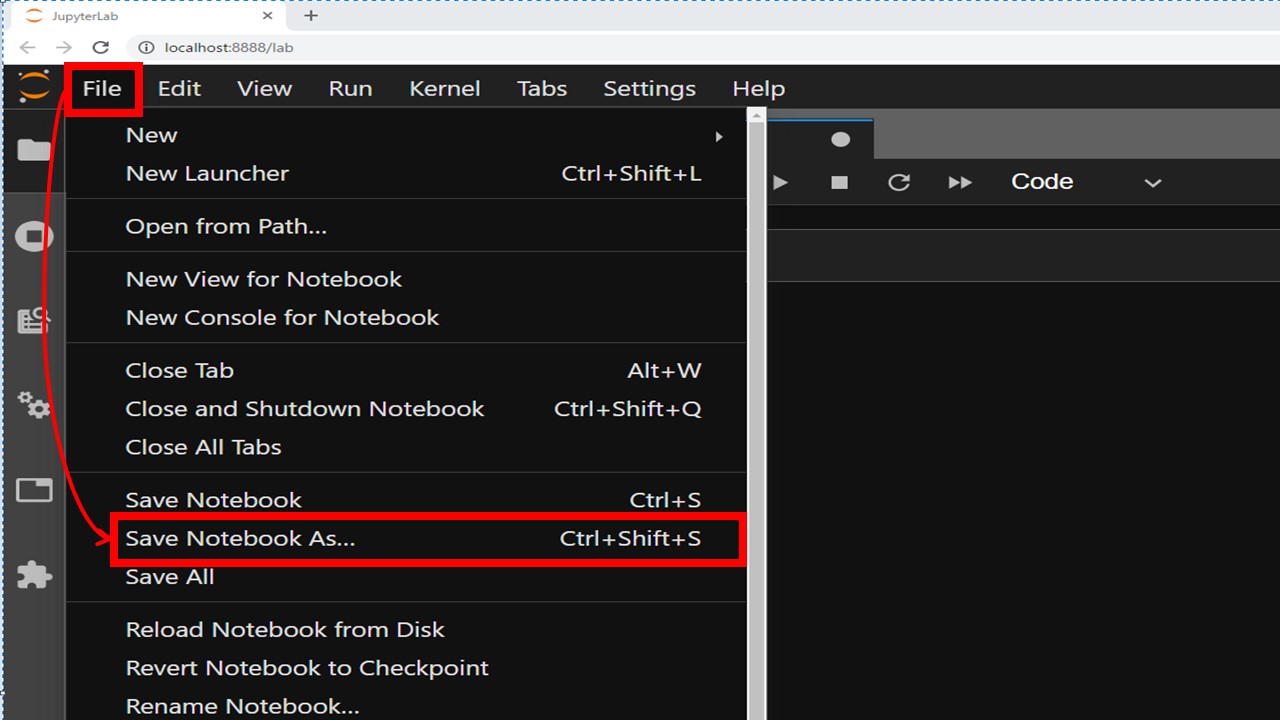
Task: Click restart and run all fast-forward icon
Action: point(960,182)
